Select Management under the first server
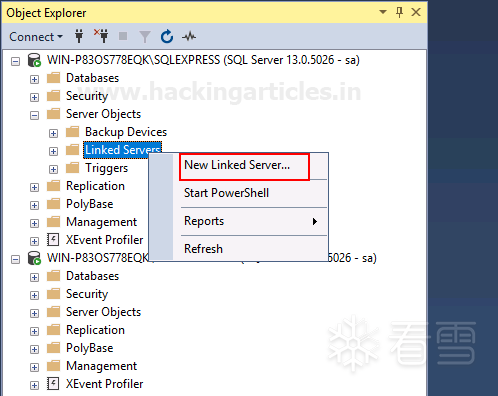 click(x=101, y=222)
